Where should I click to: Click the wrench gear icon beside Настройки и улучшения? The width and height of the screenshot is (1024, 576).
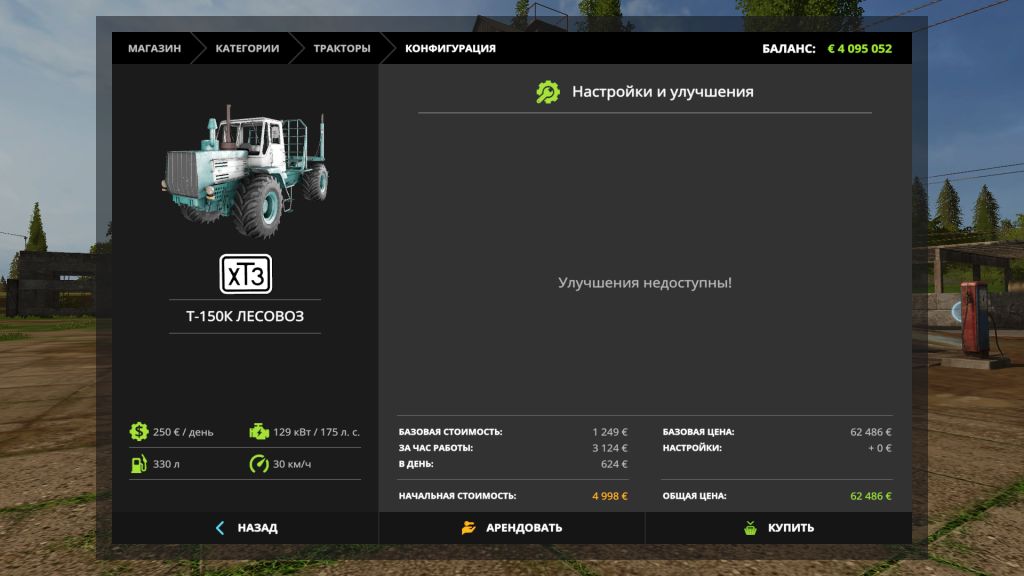tap(548, 92)
